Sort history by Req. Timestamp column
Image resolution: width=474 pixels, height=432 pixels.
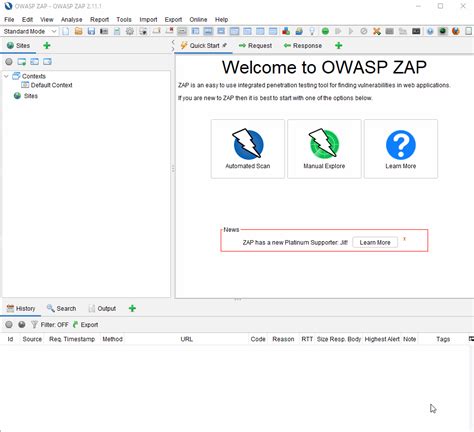point(72,339)
